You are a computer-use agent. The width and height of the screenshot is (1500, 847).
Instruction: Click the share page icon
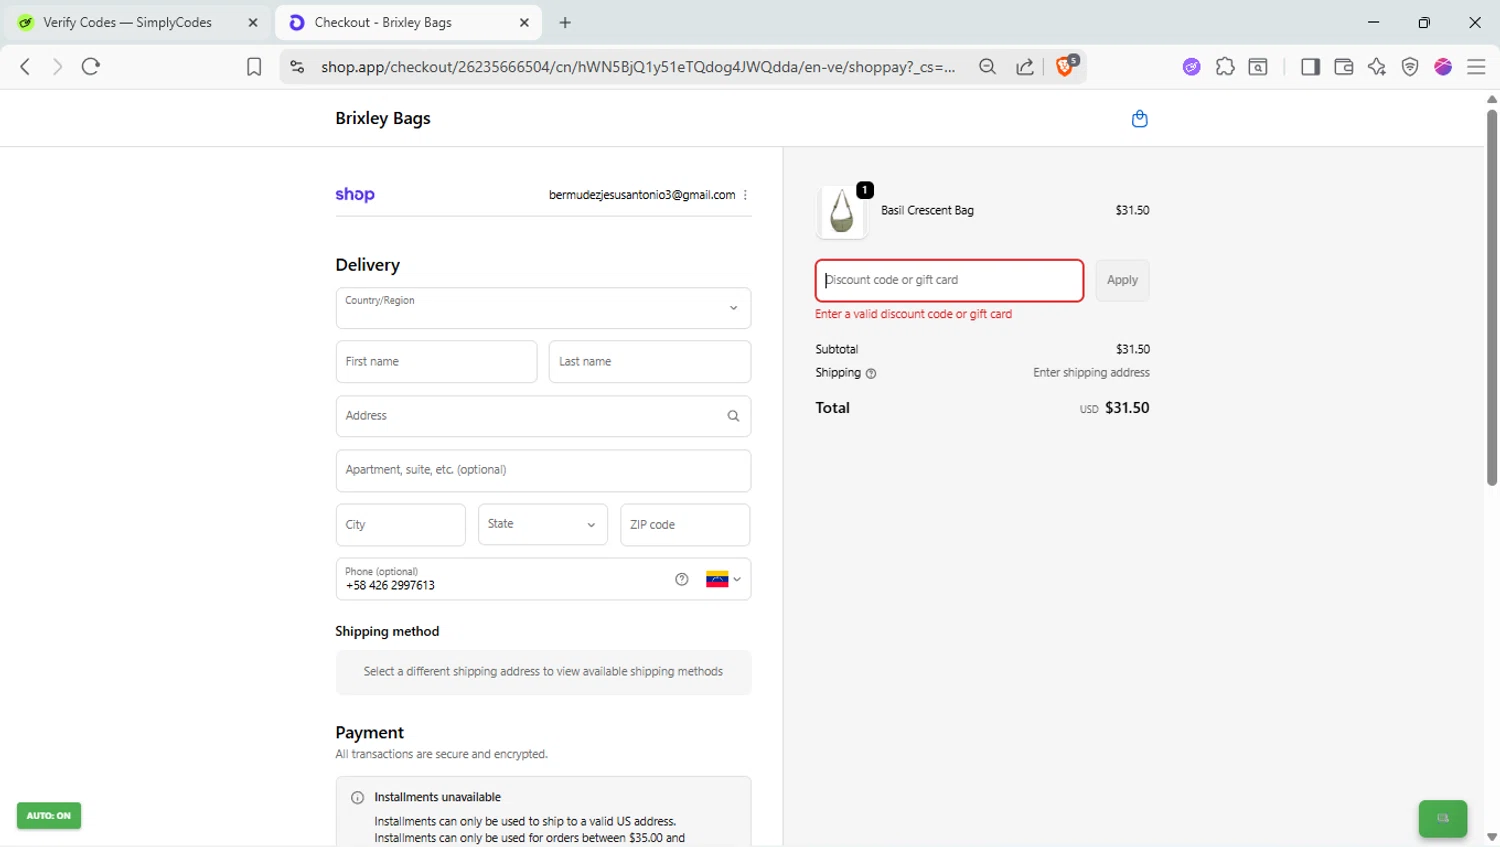pyautogui.click(x=1025, y=67)
